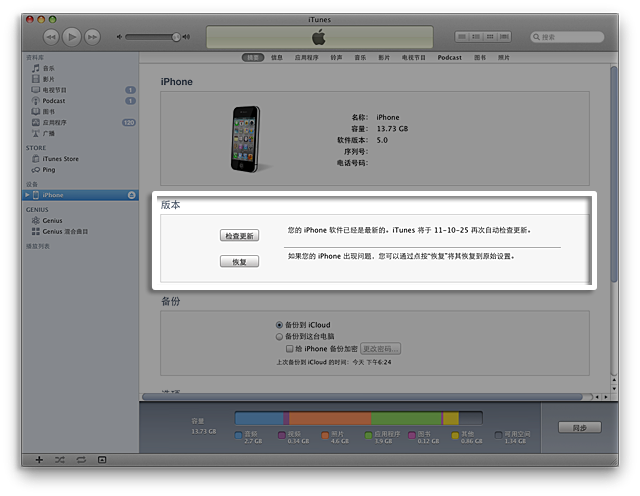This screenshot has height=496, width=640.
Task: Select the 备份到 iCloud radio button
Action: click(280, 326)
